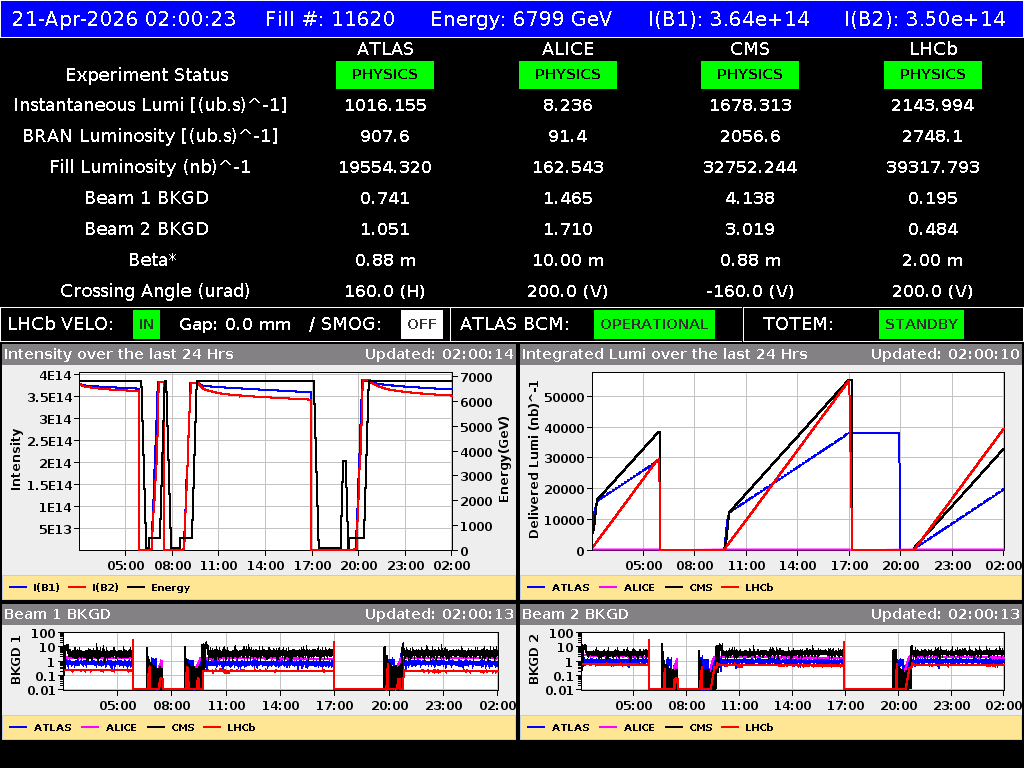The height and width of the screenshot is (768, 1024).
Task: Click the Beam 1 BKGD plot area
Action: click(x=281, y=661)
